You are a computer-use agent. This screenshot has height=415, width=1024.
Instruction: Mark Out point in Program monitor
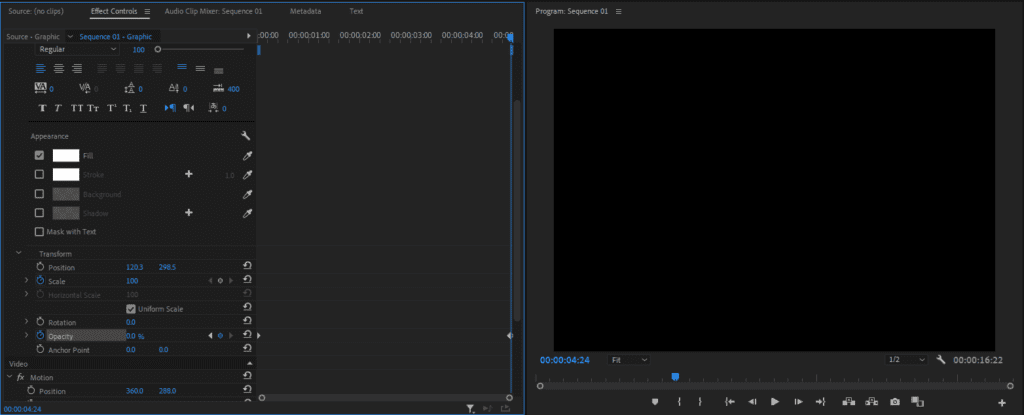[x=699, y=402]
